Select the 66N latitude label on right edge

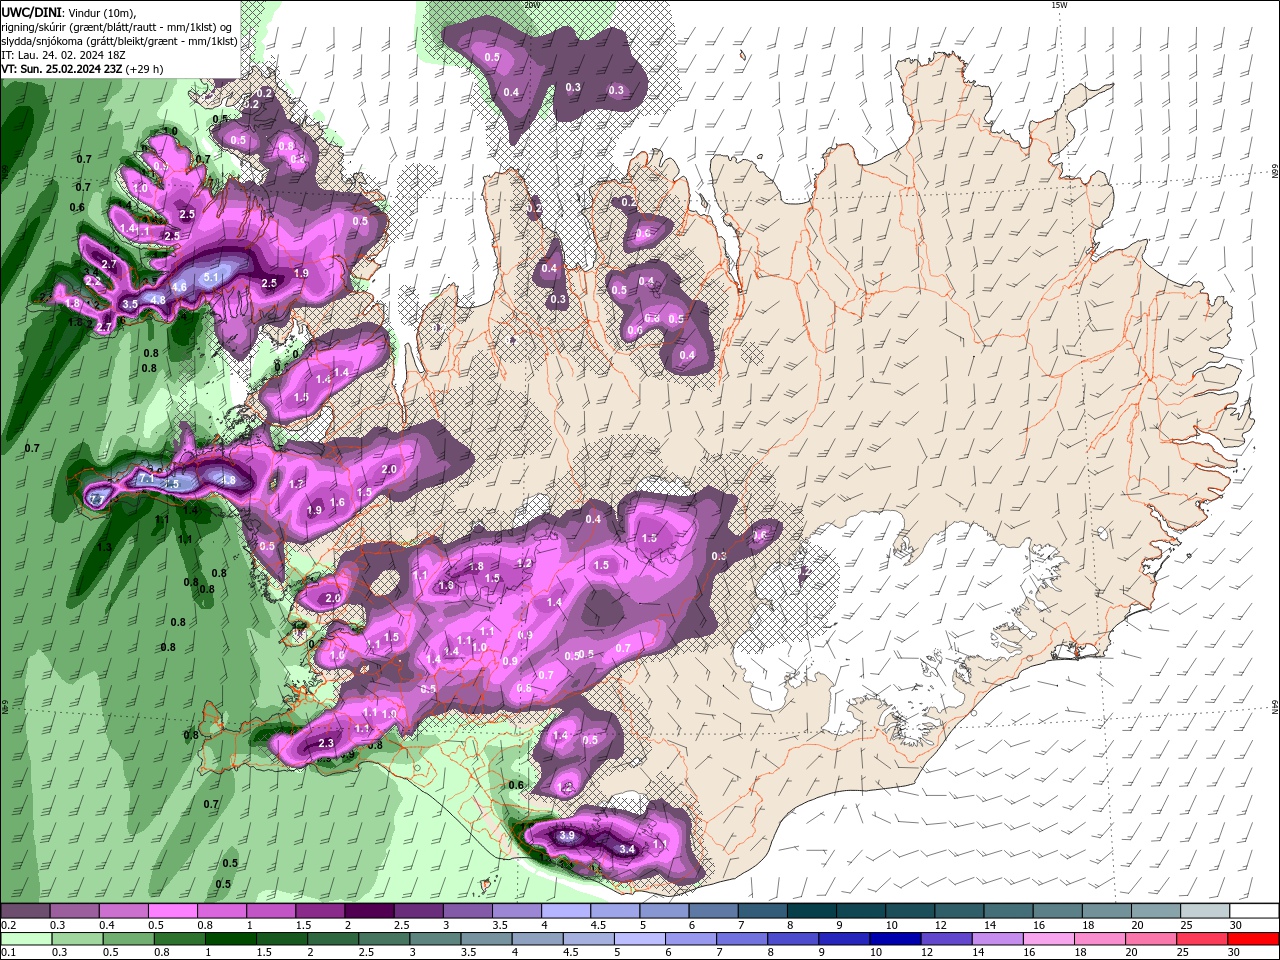tap(1275, 171)
